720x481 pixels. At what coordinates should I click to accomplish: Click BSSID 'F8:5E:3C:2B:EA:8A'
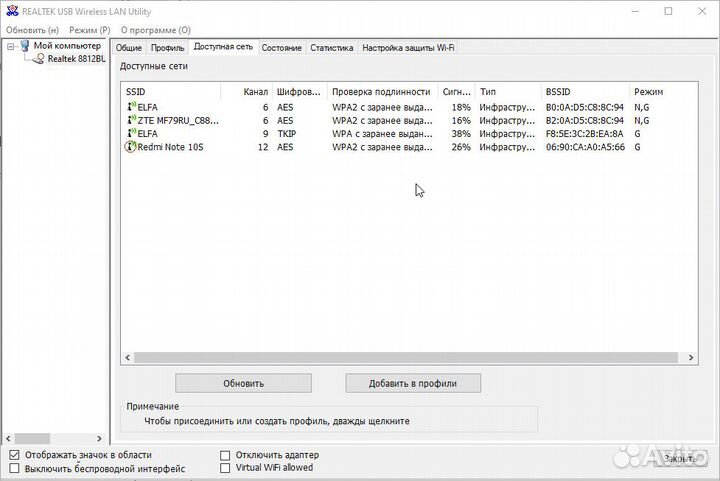585,134
